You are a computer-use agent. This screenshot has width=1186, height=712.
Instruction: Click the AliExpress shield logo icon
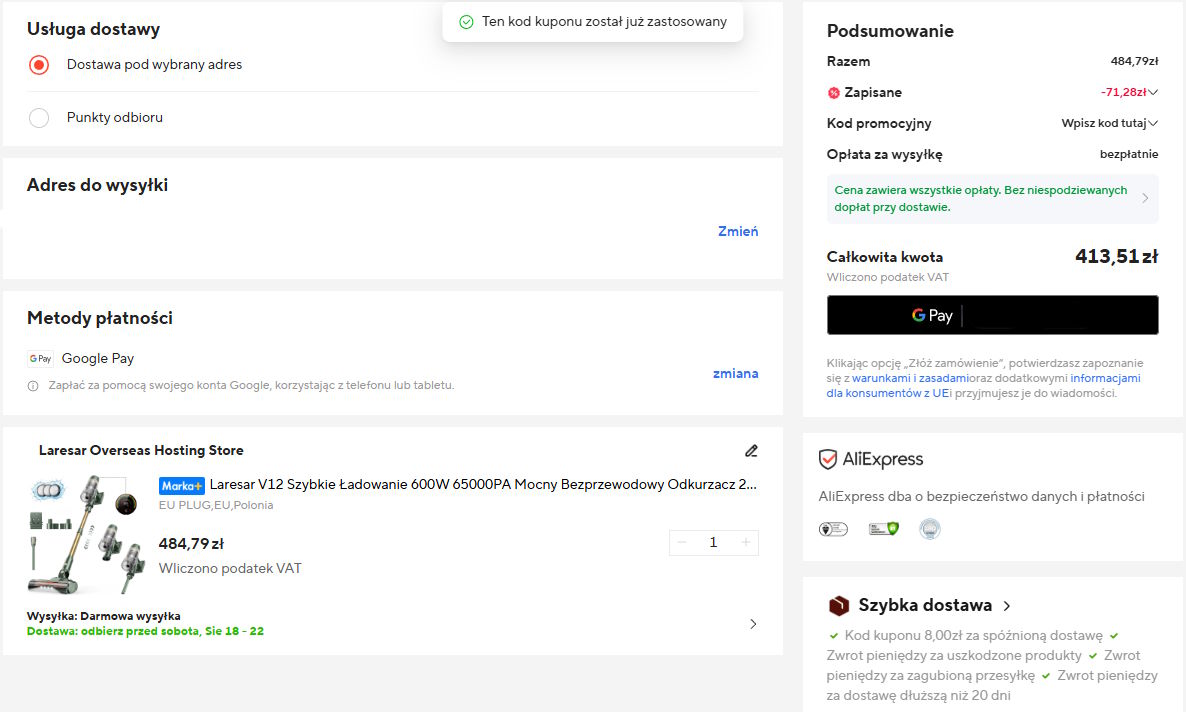827,459
